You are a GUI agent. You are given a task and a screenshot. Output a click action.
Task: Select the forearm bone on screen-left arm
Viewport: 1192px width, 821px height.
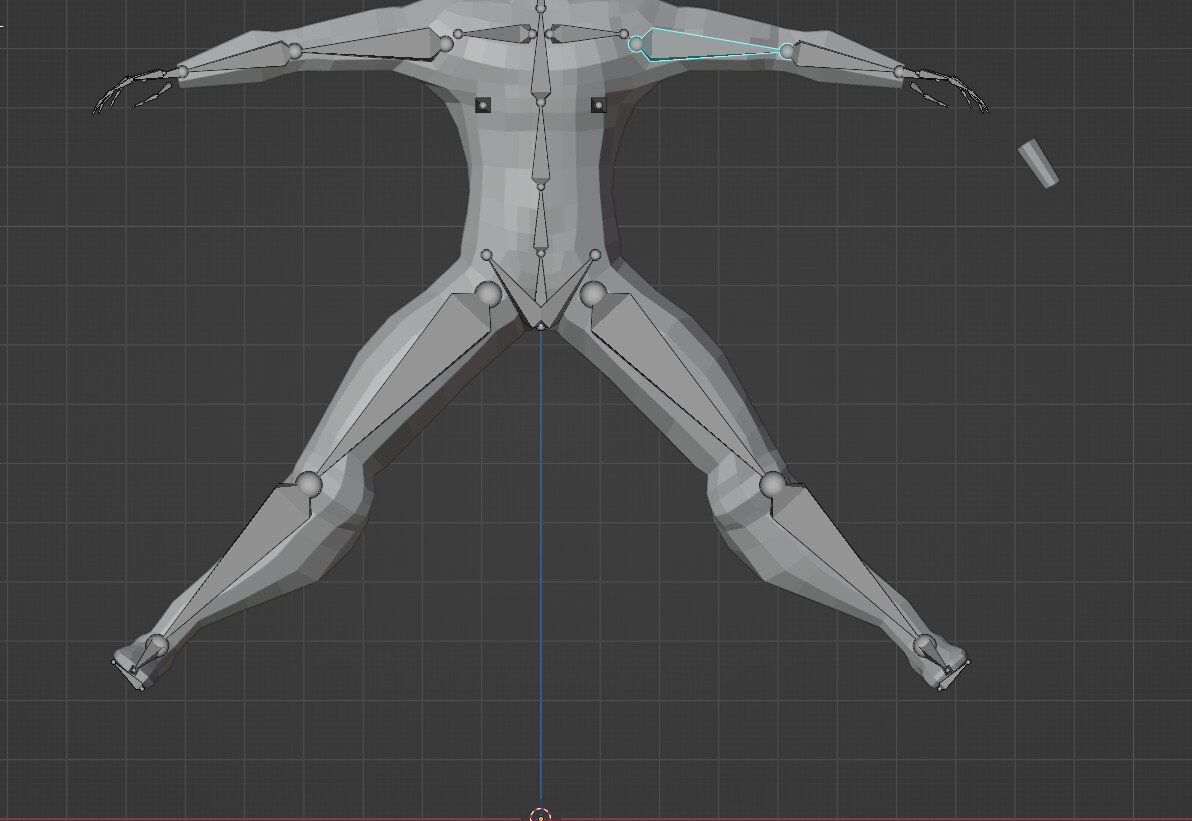[x=237, y=59]
